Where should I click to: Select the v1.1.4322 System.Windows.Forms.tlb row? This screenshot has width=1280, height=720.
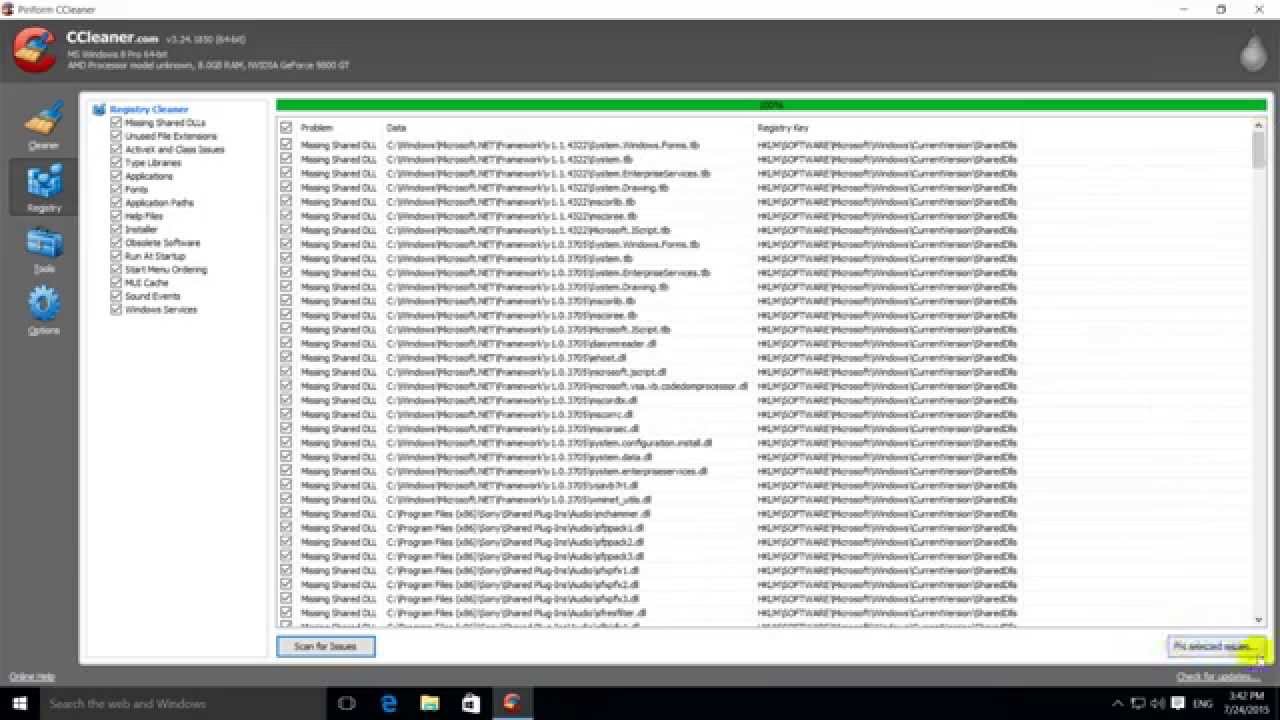pos(765,145)
